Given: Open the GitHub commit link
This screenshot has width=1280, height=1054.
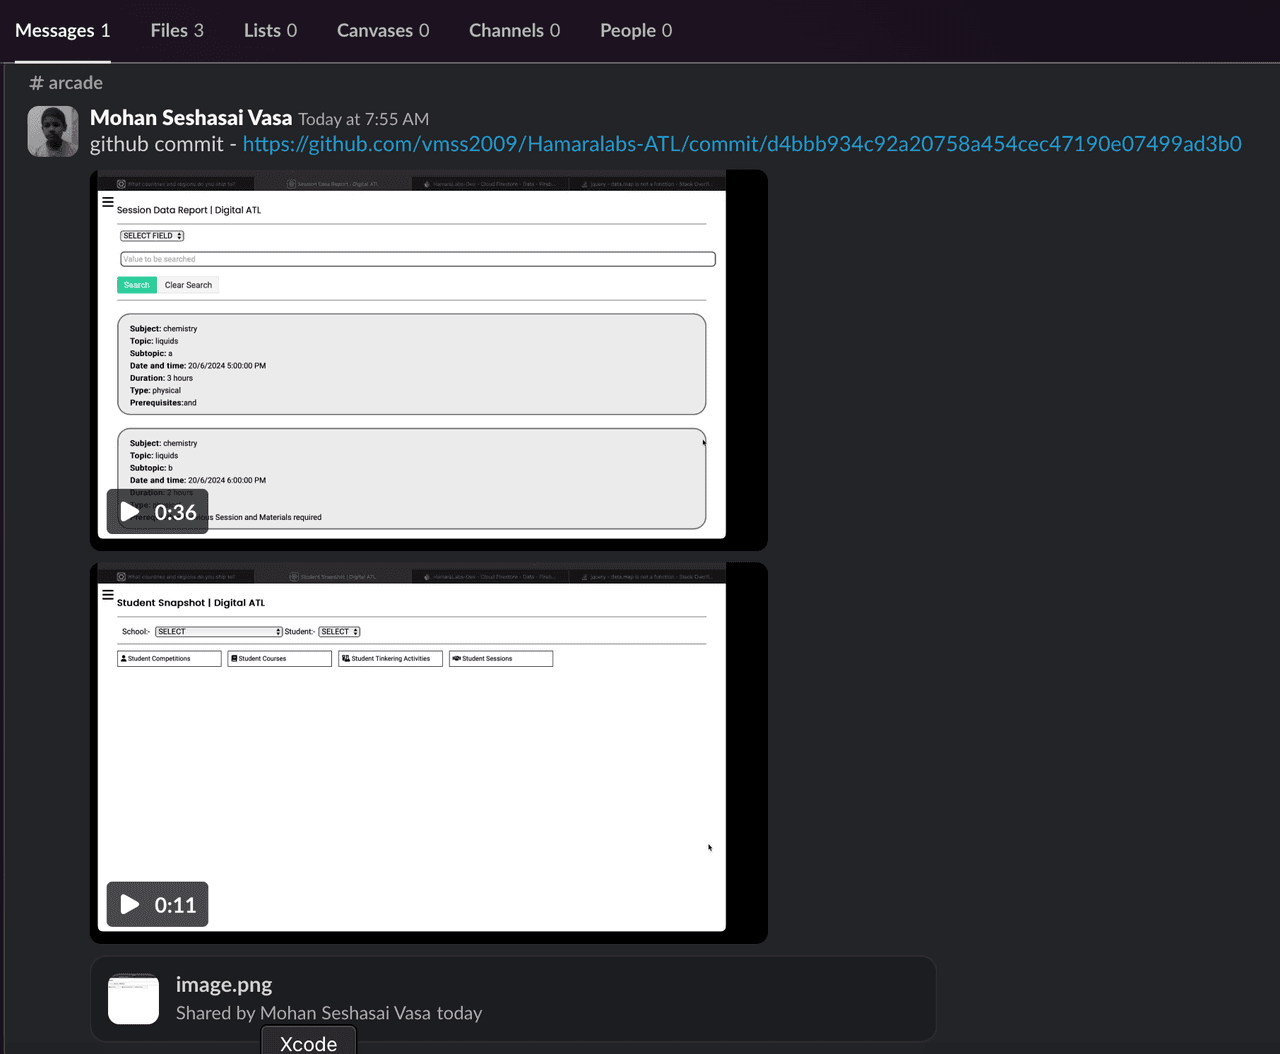Looking at the screenshot, I should (741, 144).
